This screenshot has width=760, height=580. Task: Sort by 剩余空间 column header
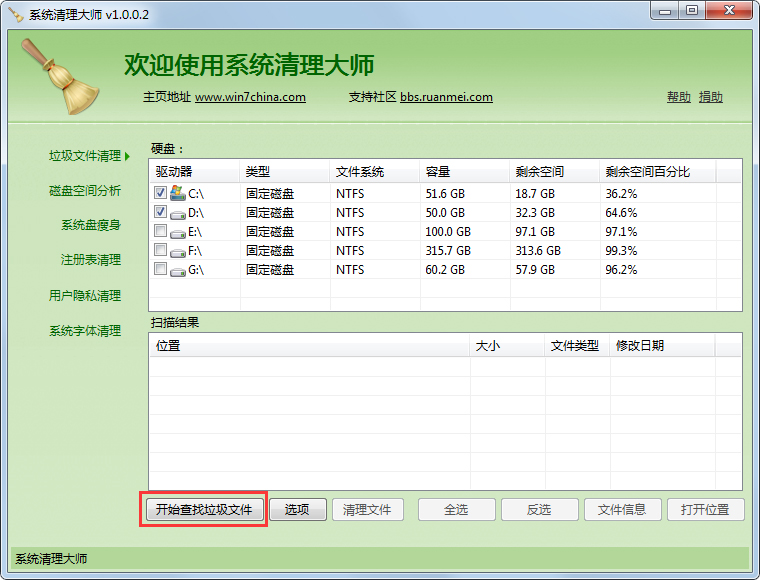[x=554, y=172]
